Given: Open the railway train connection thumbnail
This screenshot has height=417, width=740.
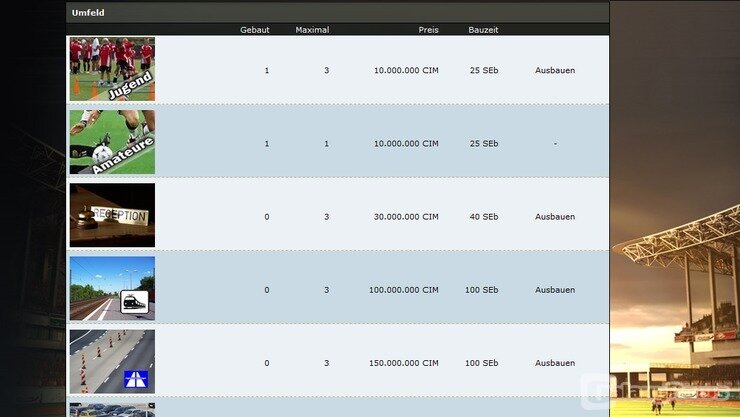Looking at the screenshot, I should click(112, 288).
